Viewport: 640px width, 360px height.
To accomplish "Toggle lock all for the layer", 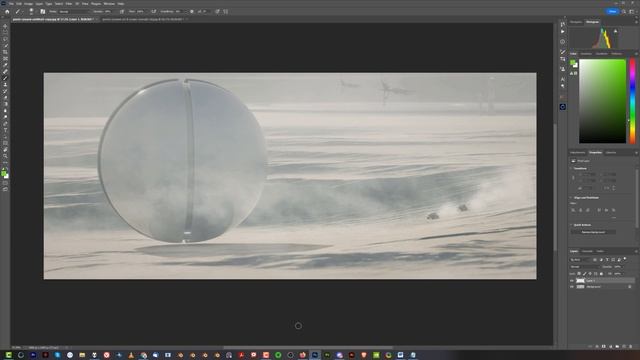I will (601, 274).
